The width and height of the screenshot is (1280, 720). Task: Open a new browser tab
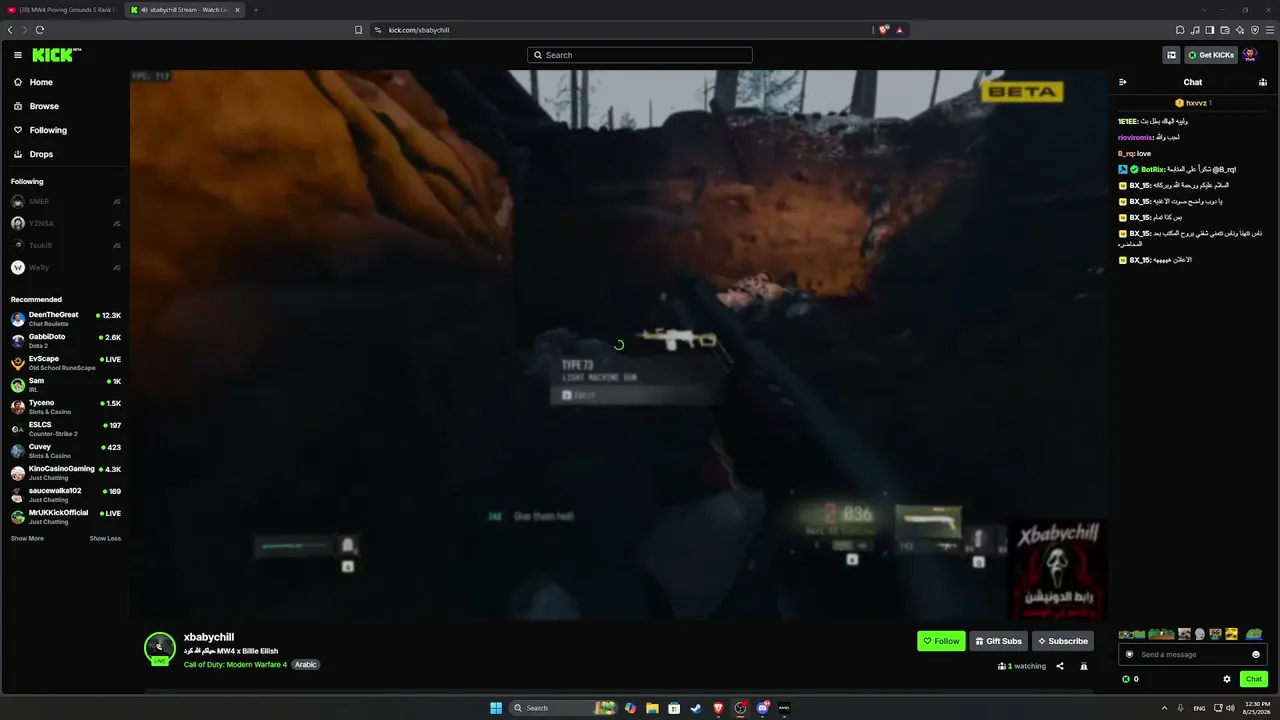[255, 10]
